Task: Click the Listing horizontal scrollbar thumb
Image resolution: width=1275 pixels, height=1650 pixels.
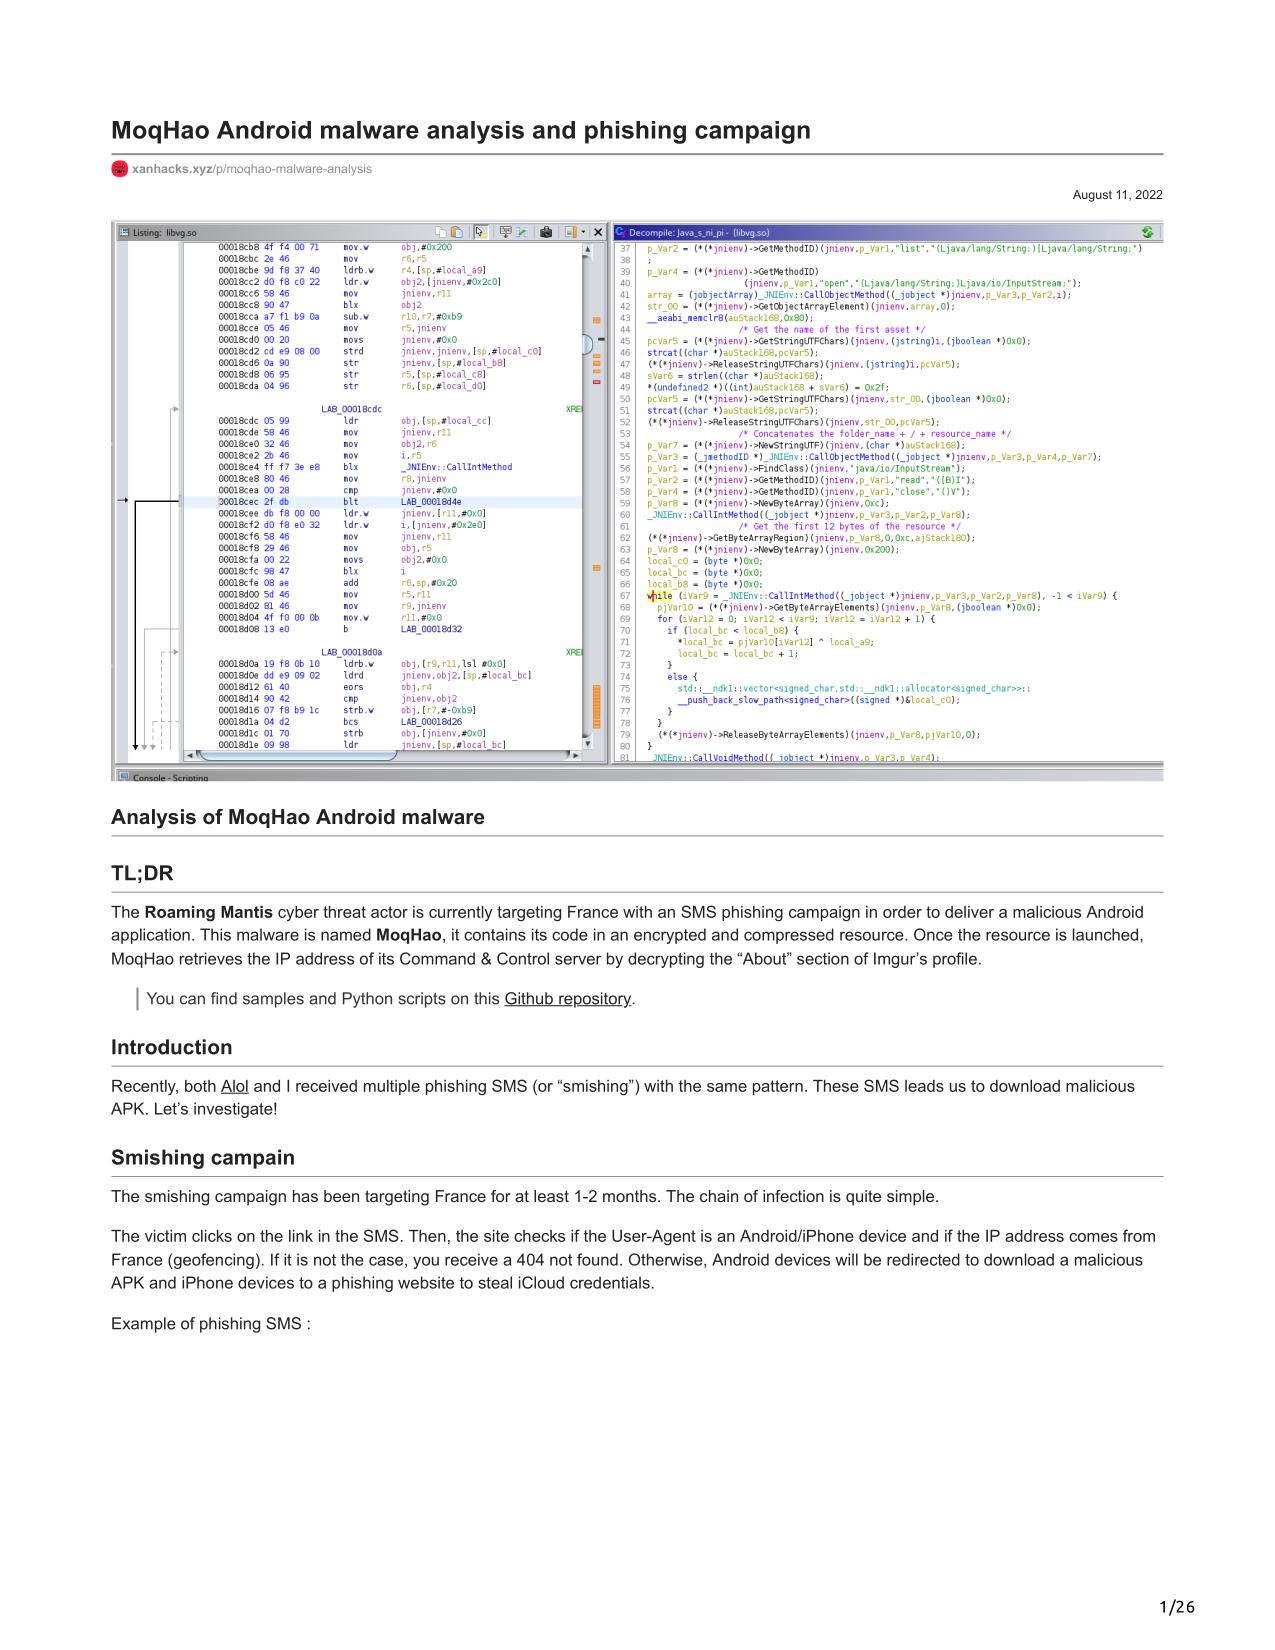Action: tap(296, 755)
